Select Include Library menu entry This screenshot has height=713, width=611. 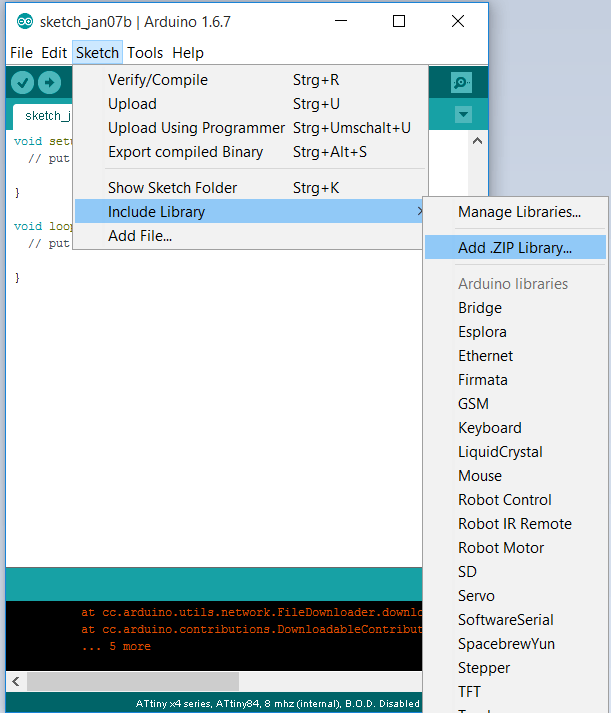click(x=249, y=211)
